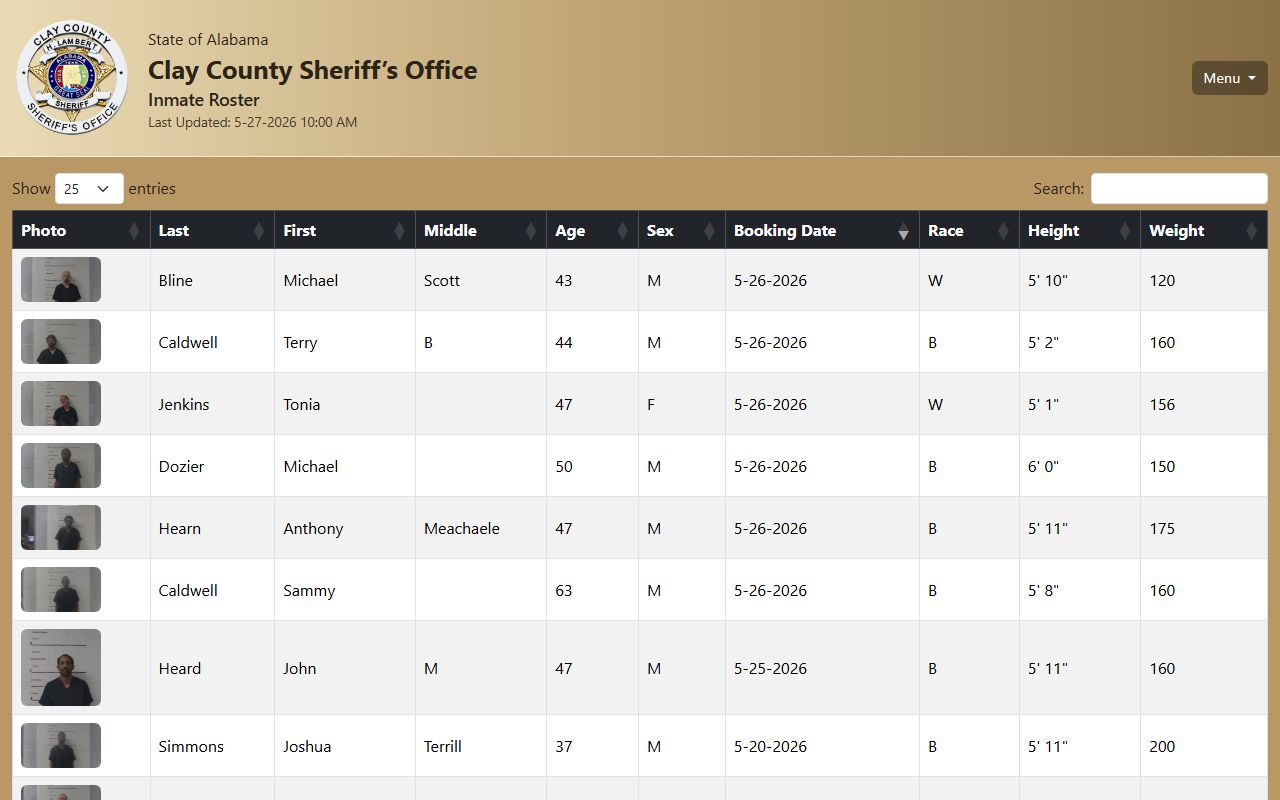The height and width of the screenshot is (800, 1280).
Task: Open Anthony Hearn's mugshot thumbnail
Action: 61,528
